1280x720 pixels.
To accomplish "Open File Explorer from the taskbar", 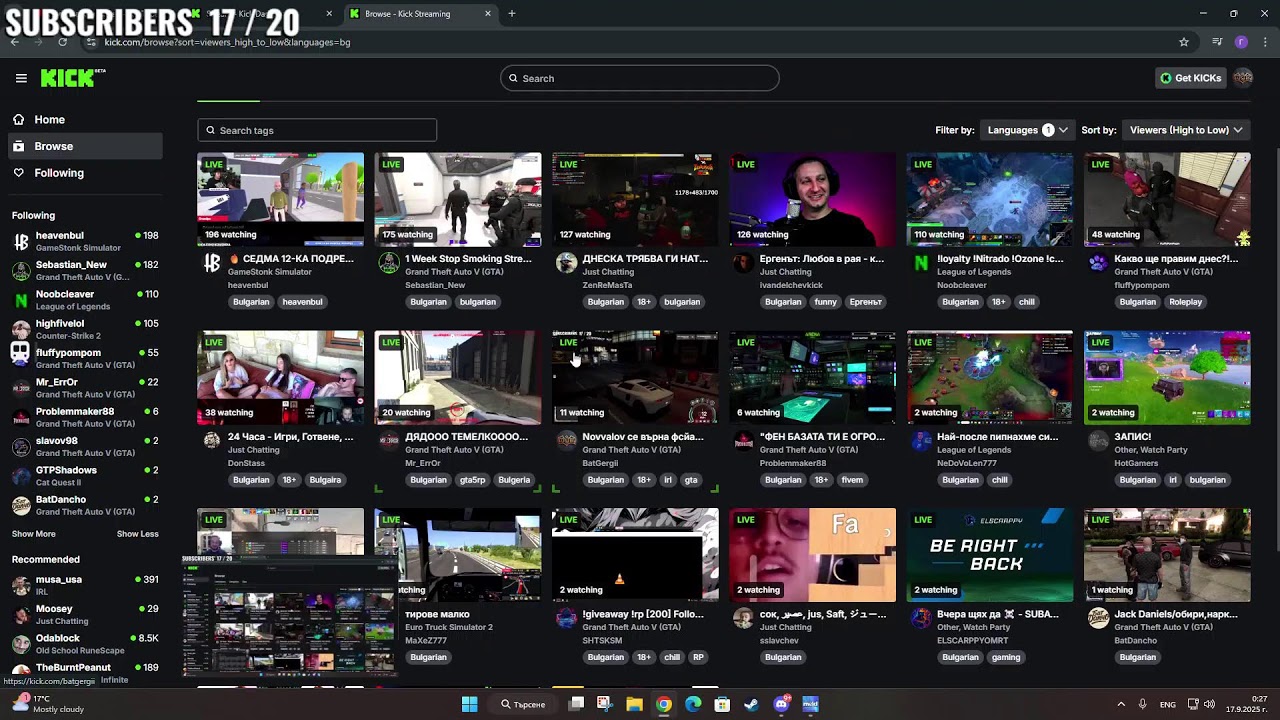I will point(634,704).
